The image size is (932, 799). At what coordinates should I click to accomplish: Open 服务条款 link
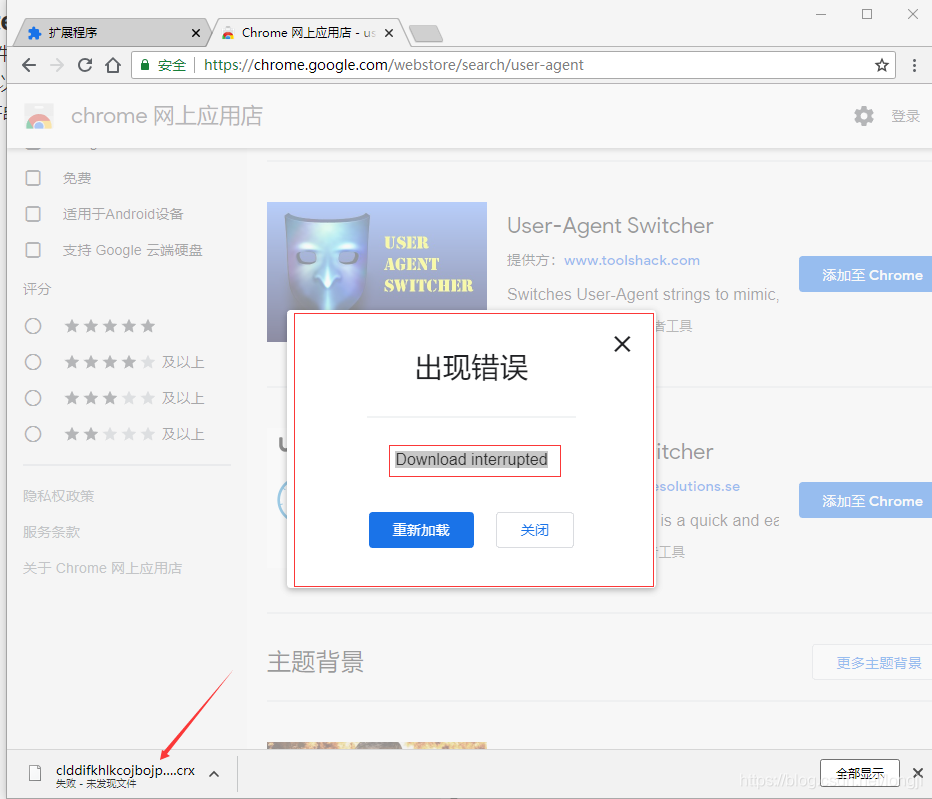click(x=51, y=532)
